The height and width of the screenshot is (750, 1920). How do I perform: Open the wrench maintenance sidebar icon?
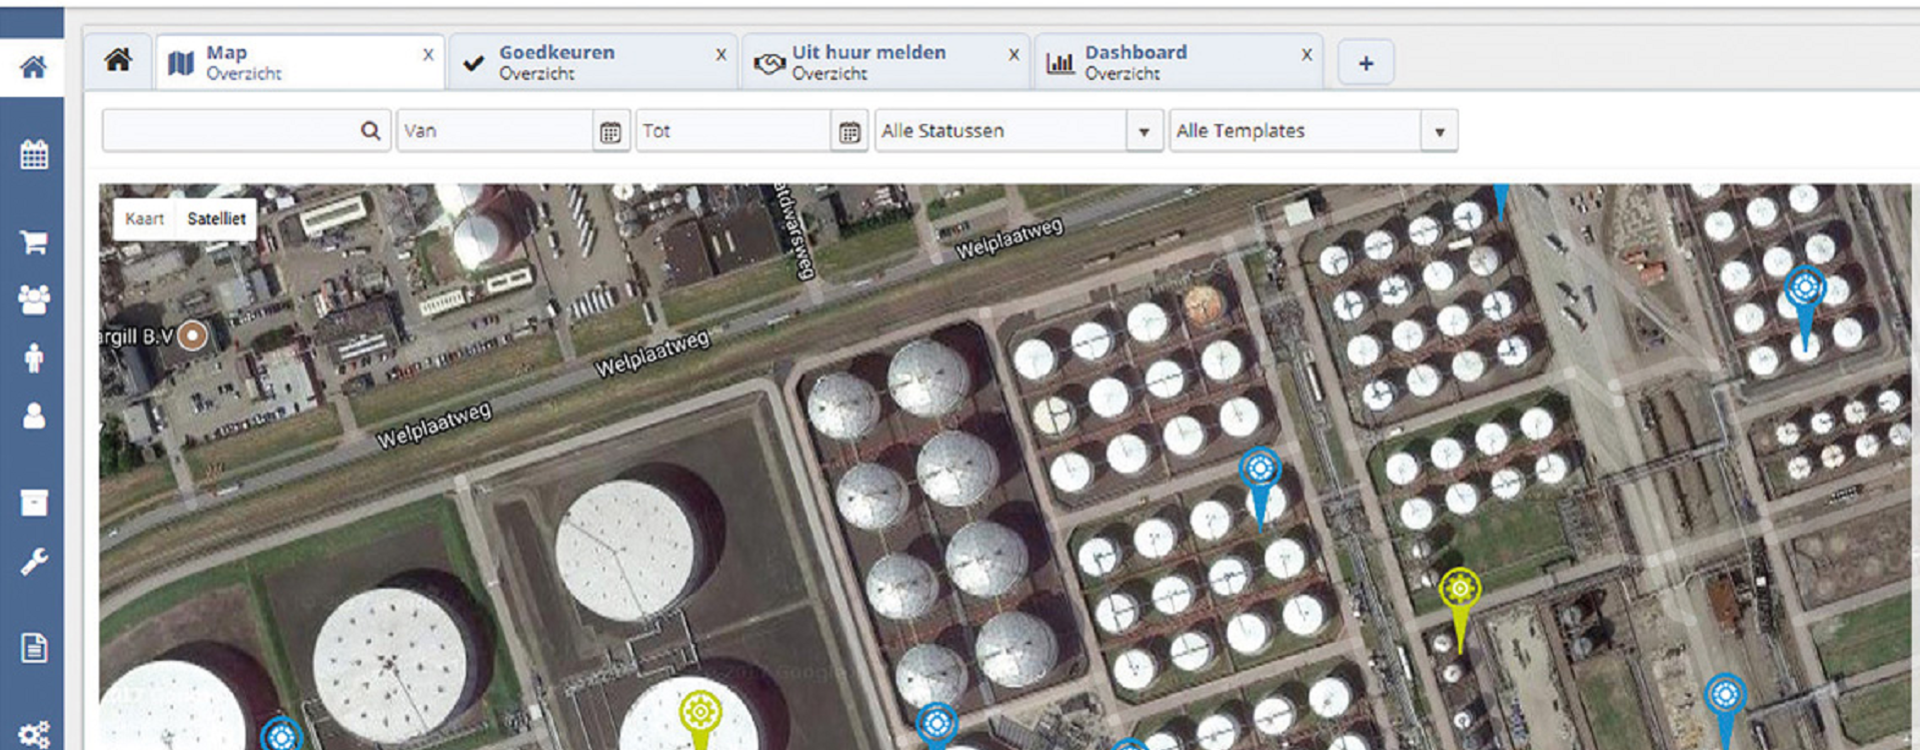tap(34, 561)
